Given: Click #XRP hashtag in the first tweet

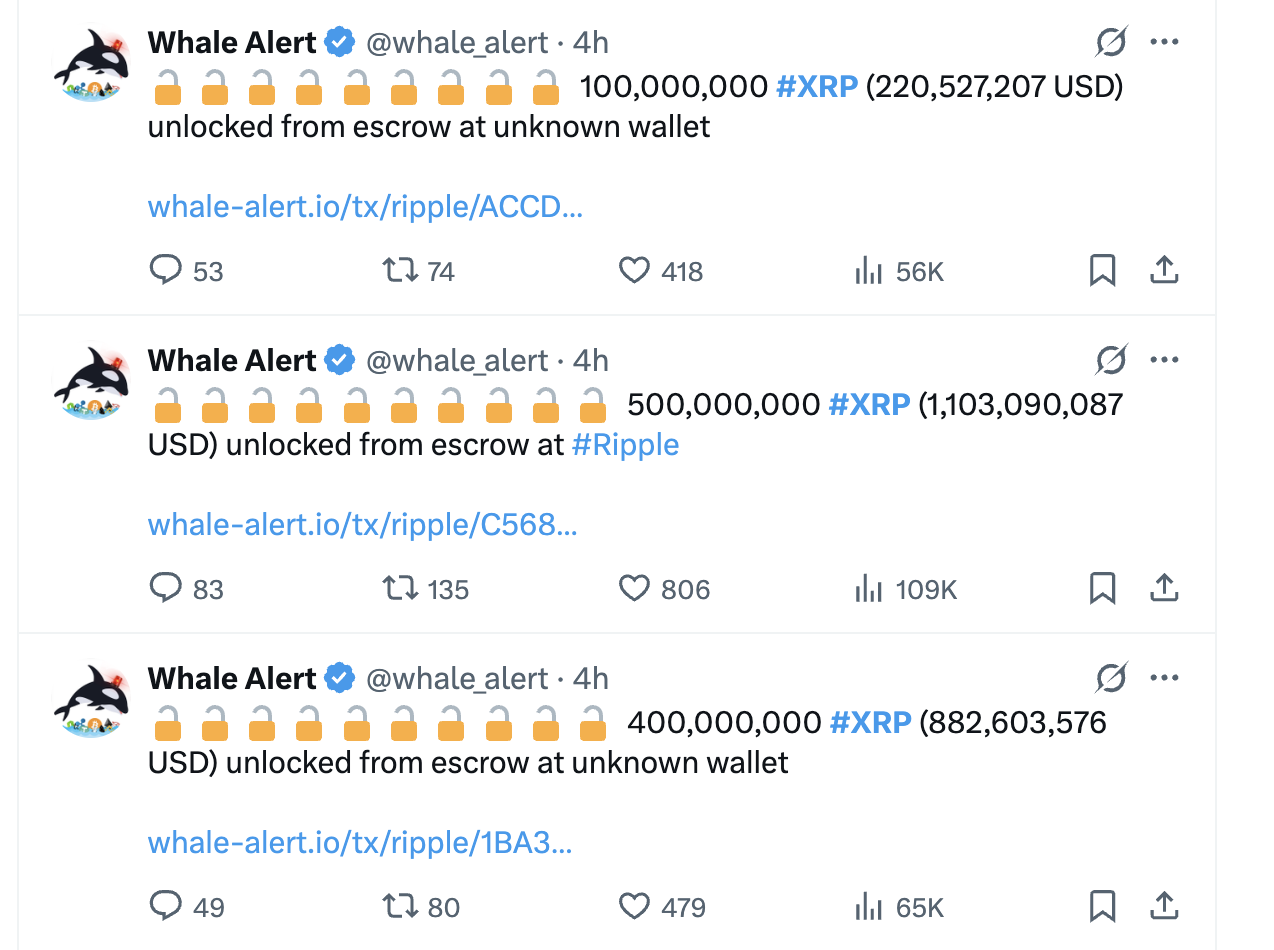Looking at the screenshot, I should 817,87.
